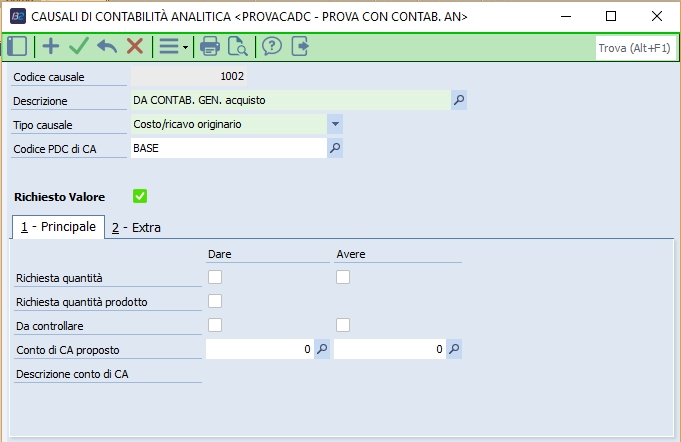Click the panel icon at toolbar's left end
This screenshot has height=442, width=681.
17,46
